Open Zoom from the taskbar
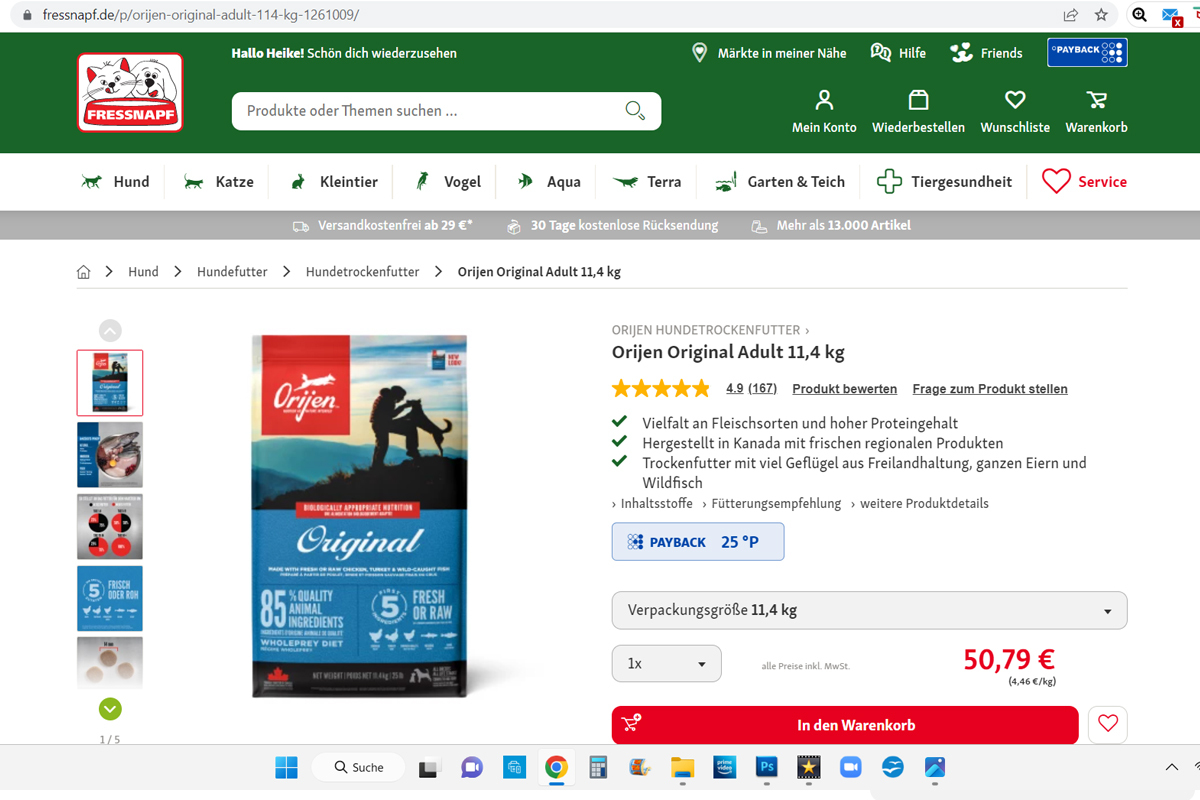Image resolution: width=1200 pixels, height=800 pixels. (x=850, y=767)
